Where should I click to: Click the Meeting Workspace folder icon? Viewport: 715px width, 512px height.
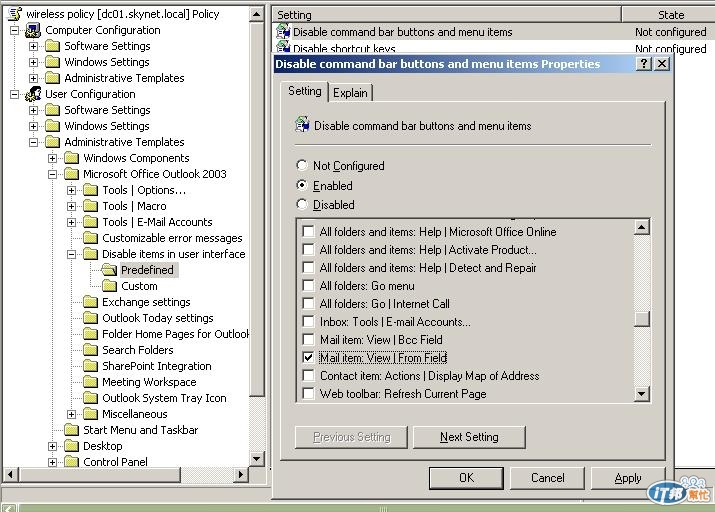(90, 382)
